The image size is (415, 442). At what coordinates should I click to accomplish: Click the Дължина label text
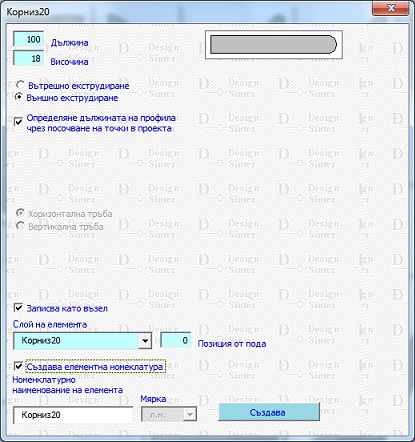pos(69,43)
